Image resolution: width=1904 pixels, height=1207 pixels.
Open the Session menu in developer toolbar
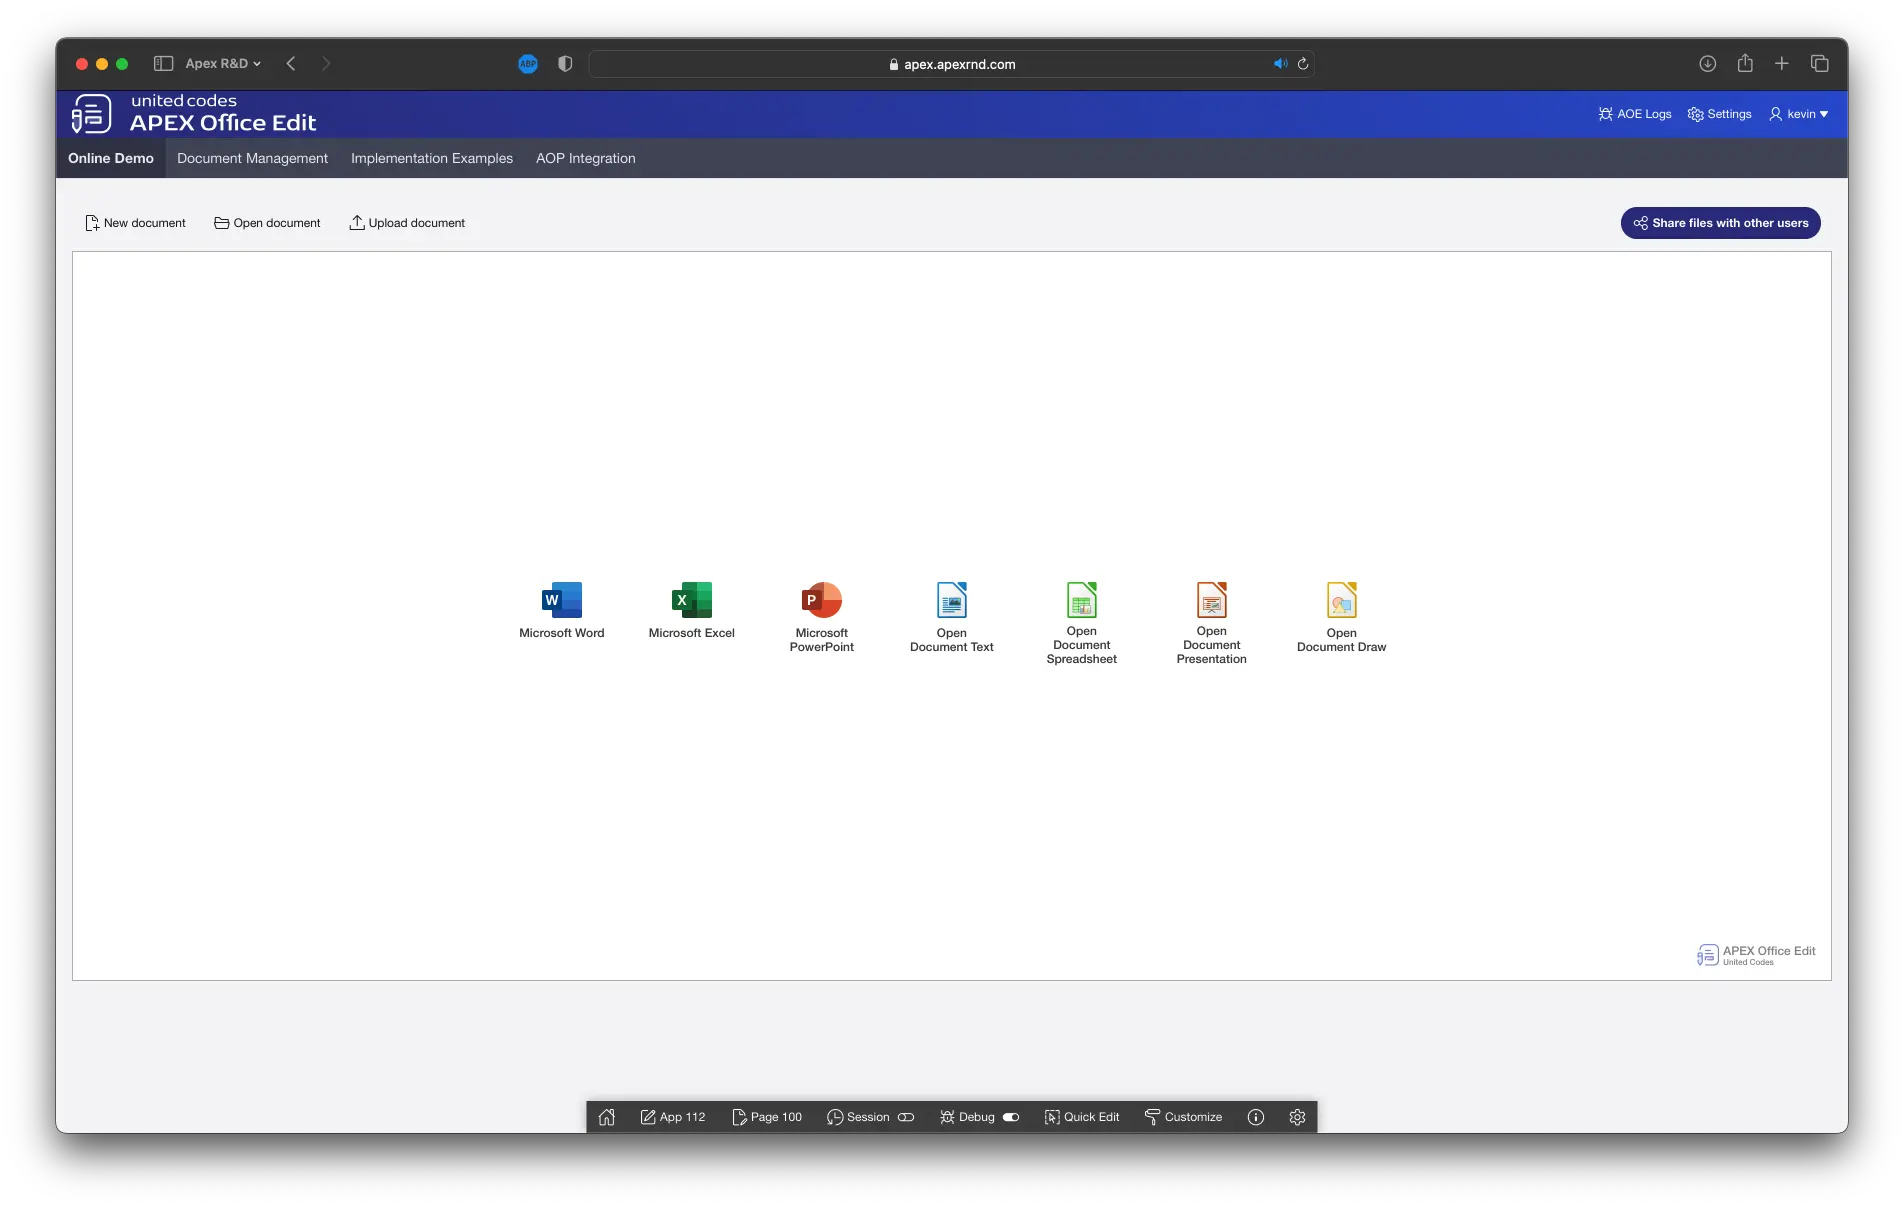tap(870, 1117)
